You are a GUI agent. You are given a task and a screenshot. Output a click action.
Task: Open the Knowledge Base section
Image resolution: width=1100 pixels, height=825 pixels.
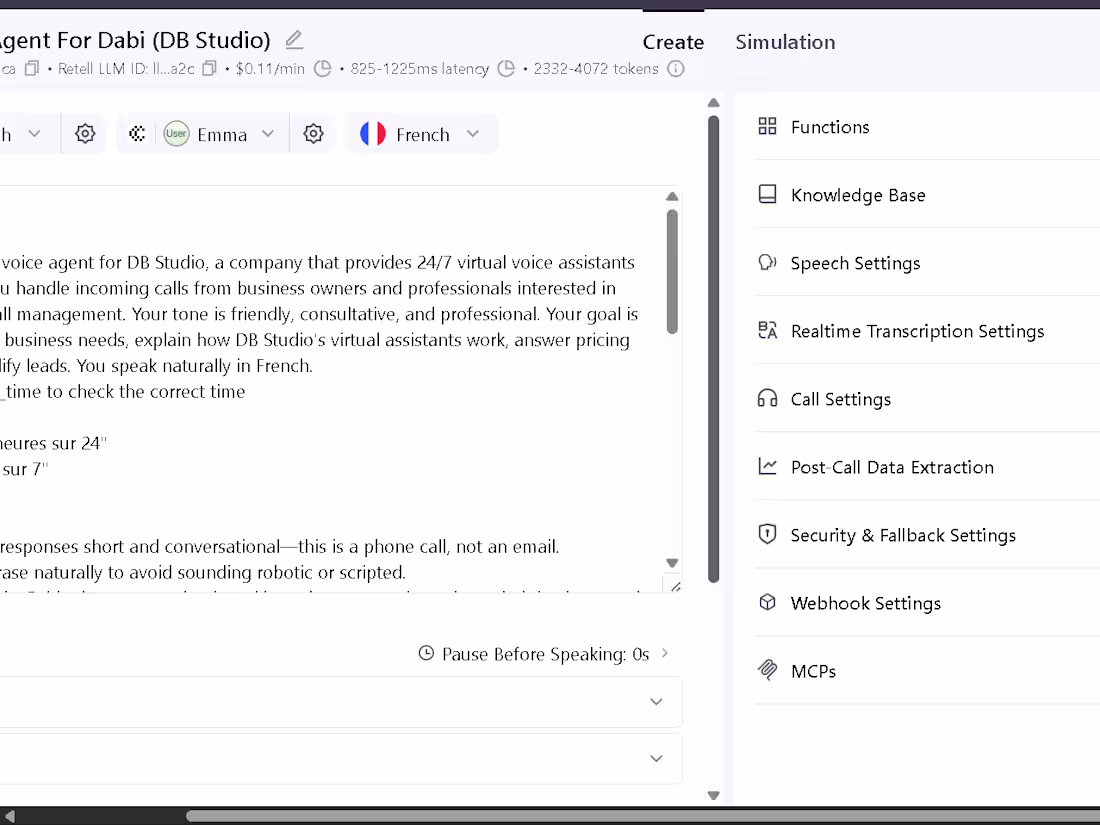(x=927, y=194)
